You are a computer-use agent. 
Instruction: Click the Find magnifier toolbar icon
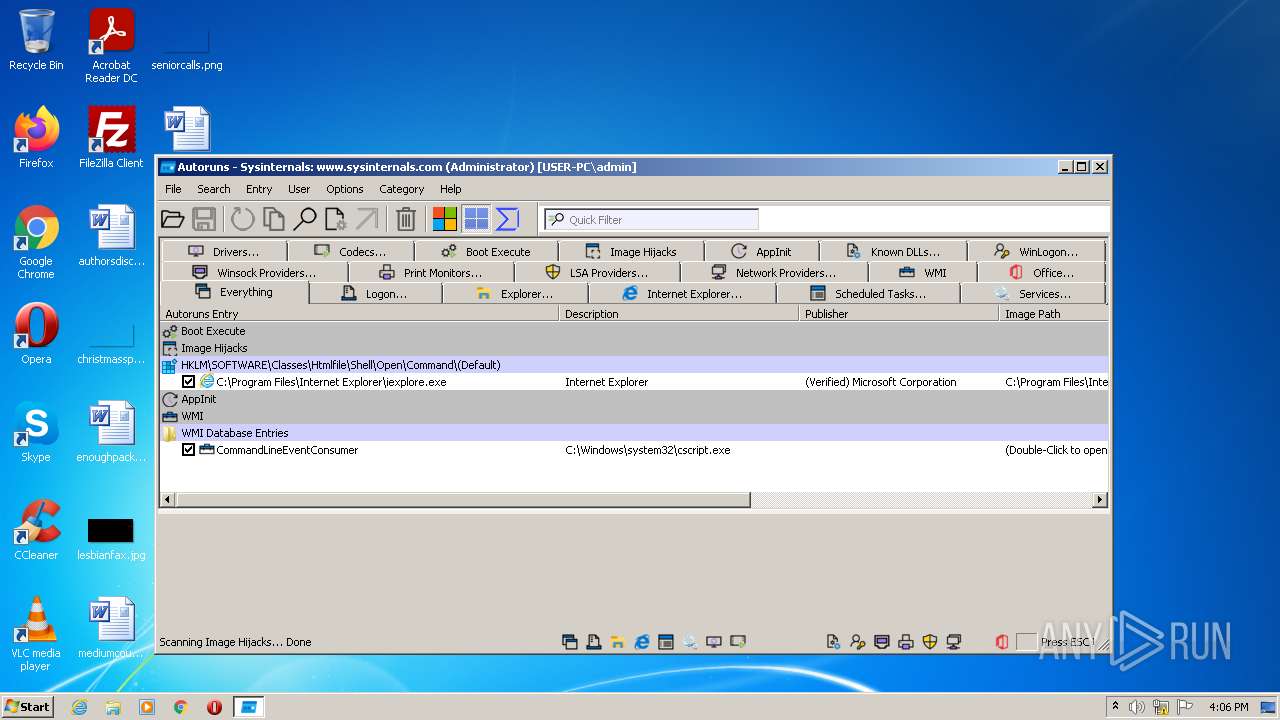click(x=304, y=219)
